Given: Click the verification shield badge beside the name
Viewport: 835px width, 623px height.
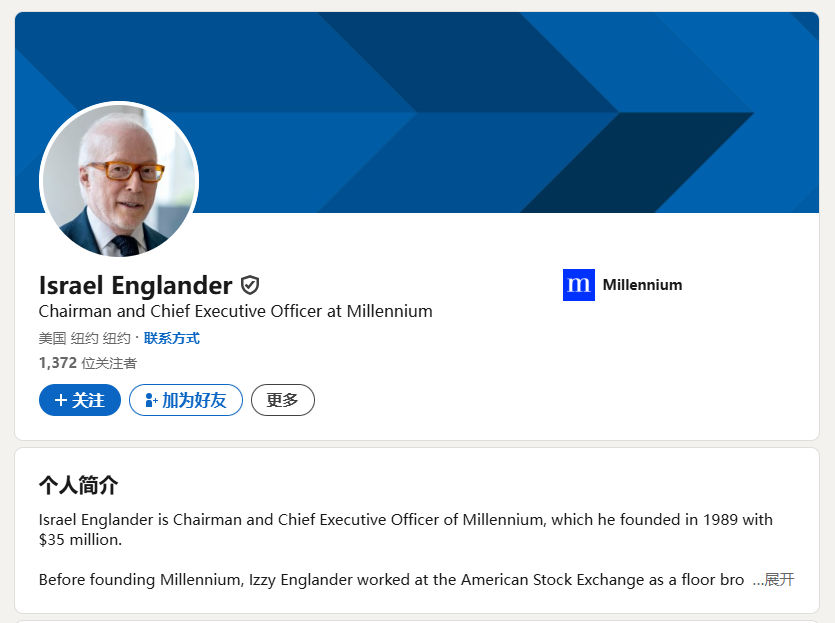Looking at the screenshot, I should click(250, 285).
